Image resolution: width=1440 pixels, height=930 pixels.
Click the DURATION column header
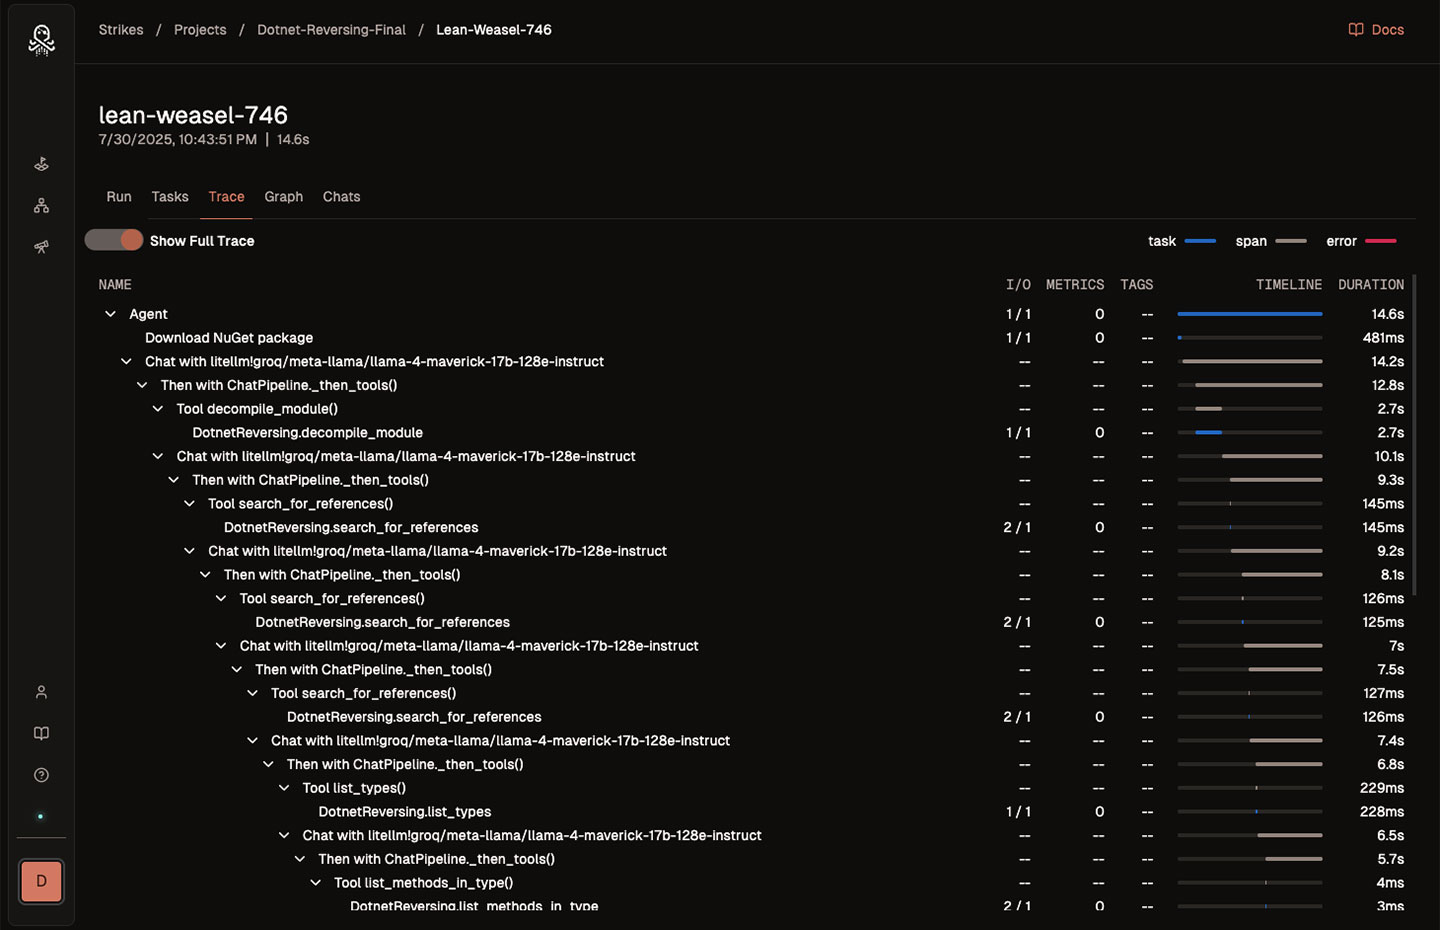(1371, 285)
